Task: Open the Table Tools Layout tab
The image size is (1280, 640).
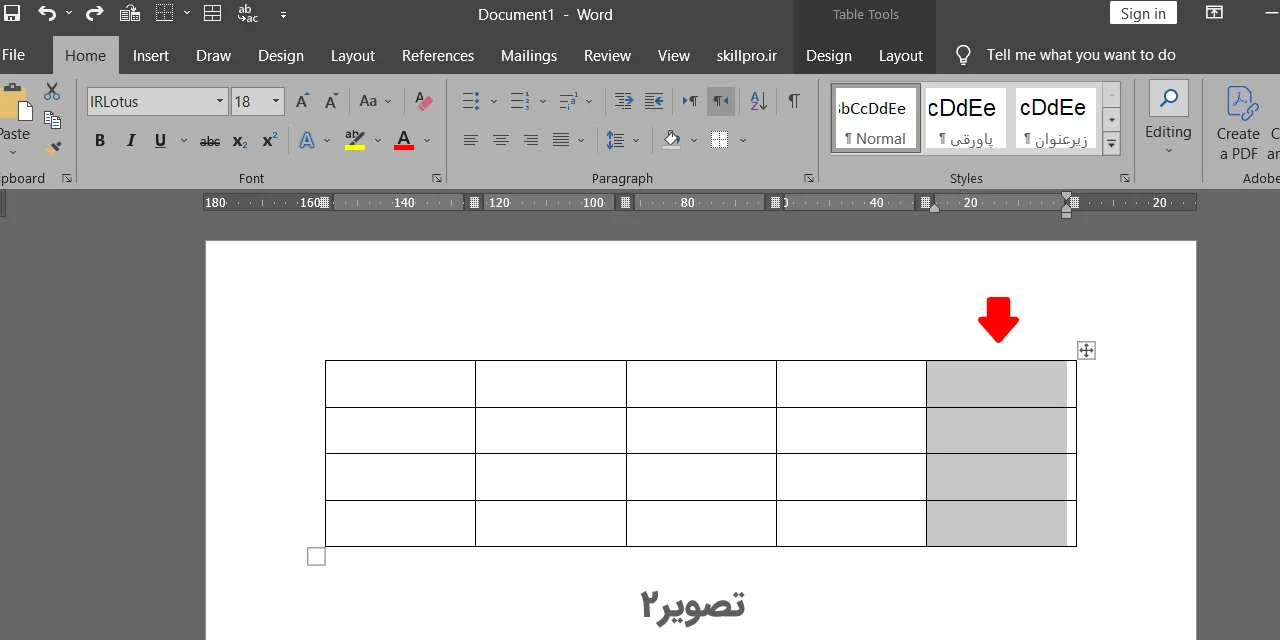Action: [x=901, y=55]
